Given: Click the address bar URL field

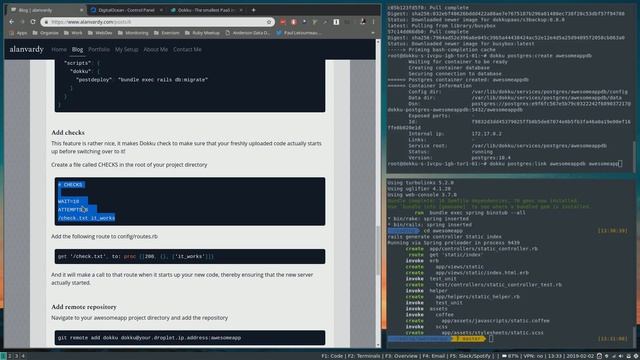Looking at the screenshot, I should [157, 22].
